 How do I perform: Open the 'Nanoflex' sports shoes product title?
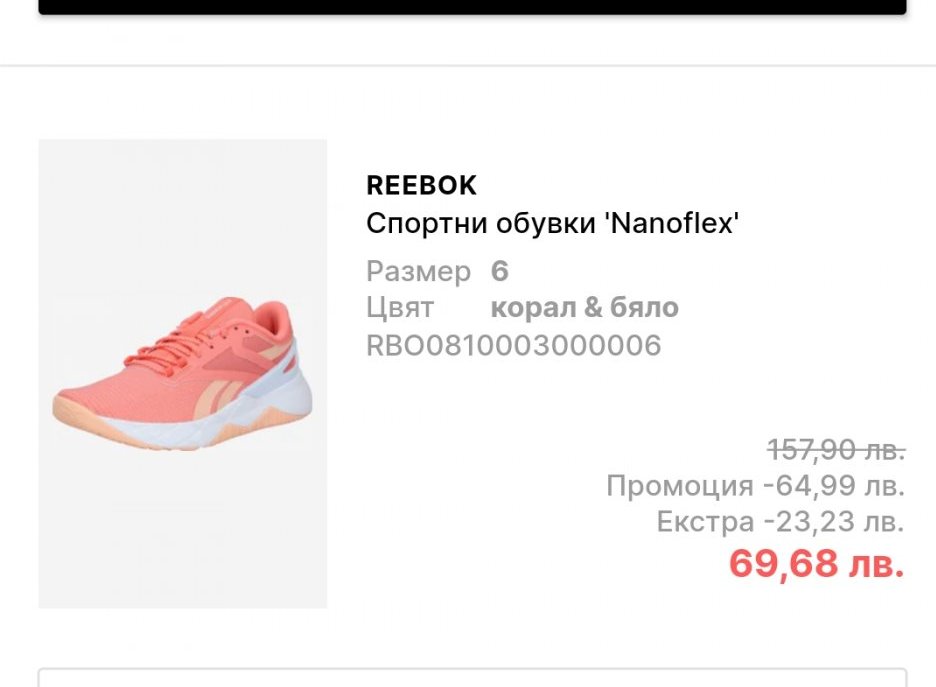[x=551, y=223]
